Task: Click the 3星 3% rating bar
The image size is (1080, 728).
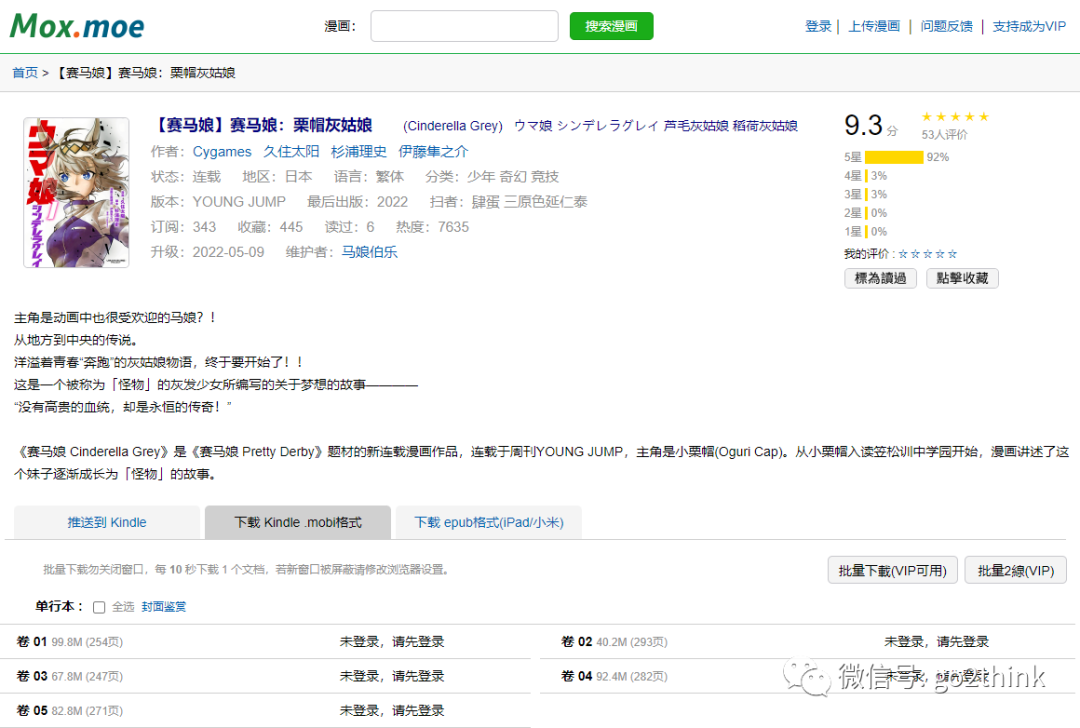Action: pos(866,194)
